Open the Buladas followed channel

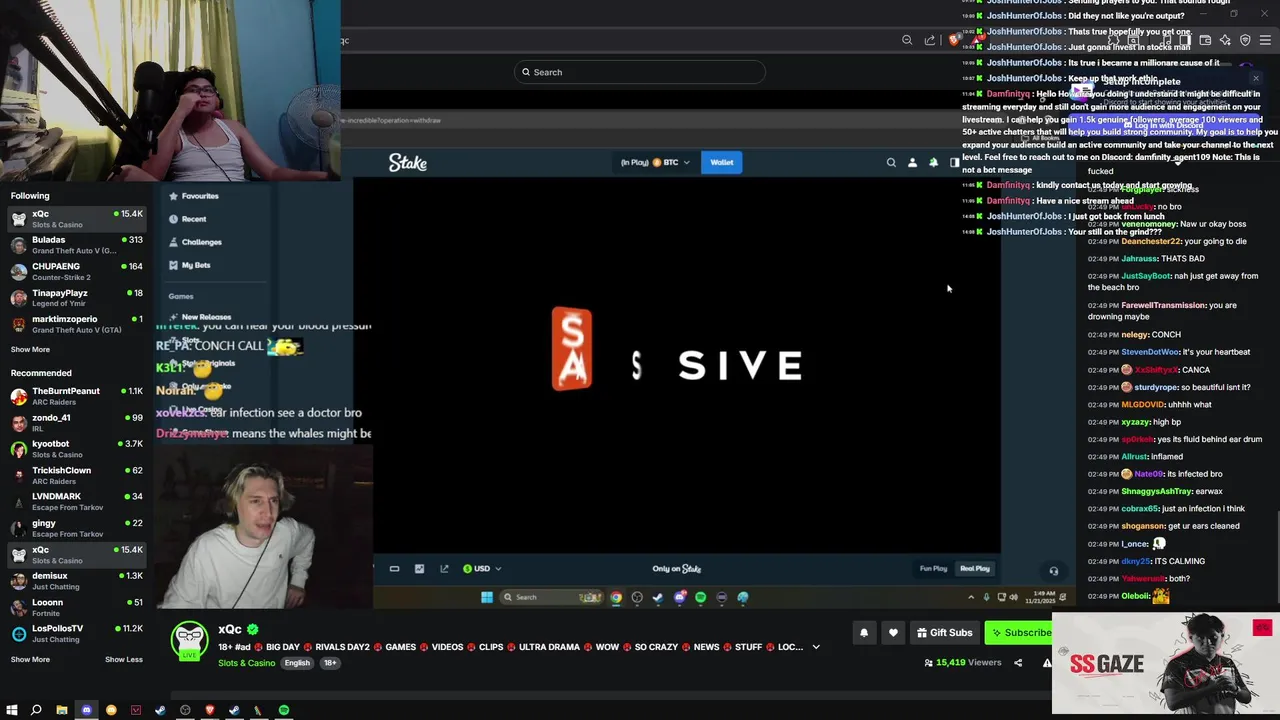click(x=77, y=245)
